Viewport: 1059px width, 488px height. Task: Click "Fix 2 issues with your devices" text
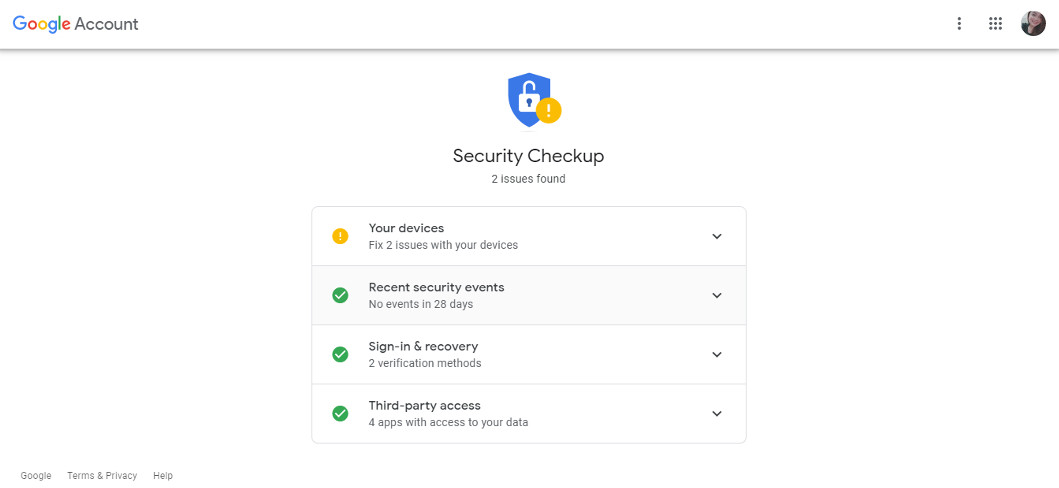pyautogui.click(x=443, y=245)
